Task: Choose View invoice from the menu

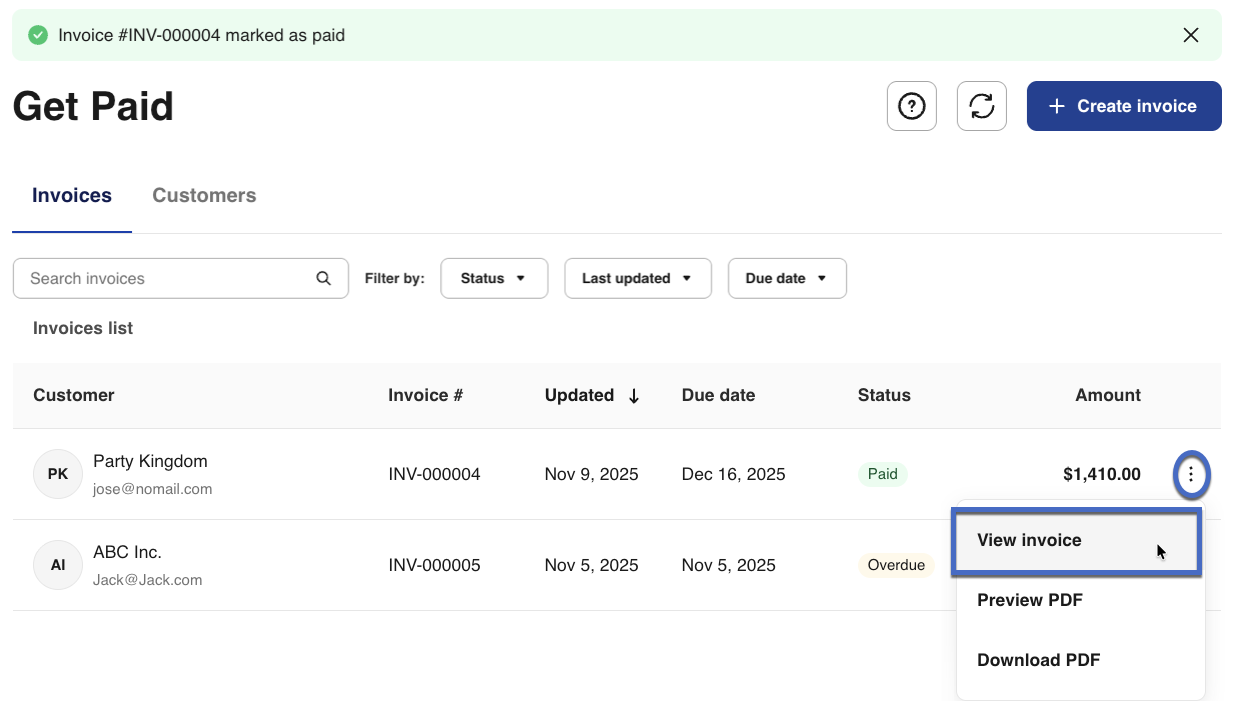Action: coord(1029,540)
